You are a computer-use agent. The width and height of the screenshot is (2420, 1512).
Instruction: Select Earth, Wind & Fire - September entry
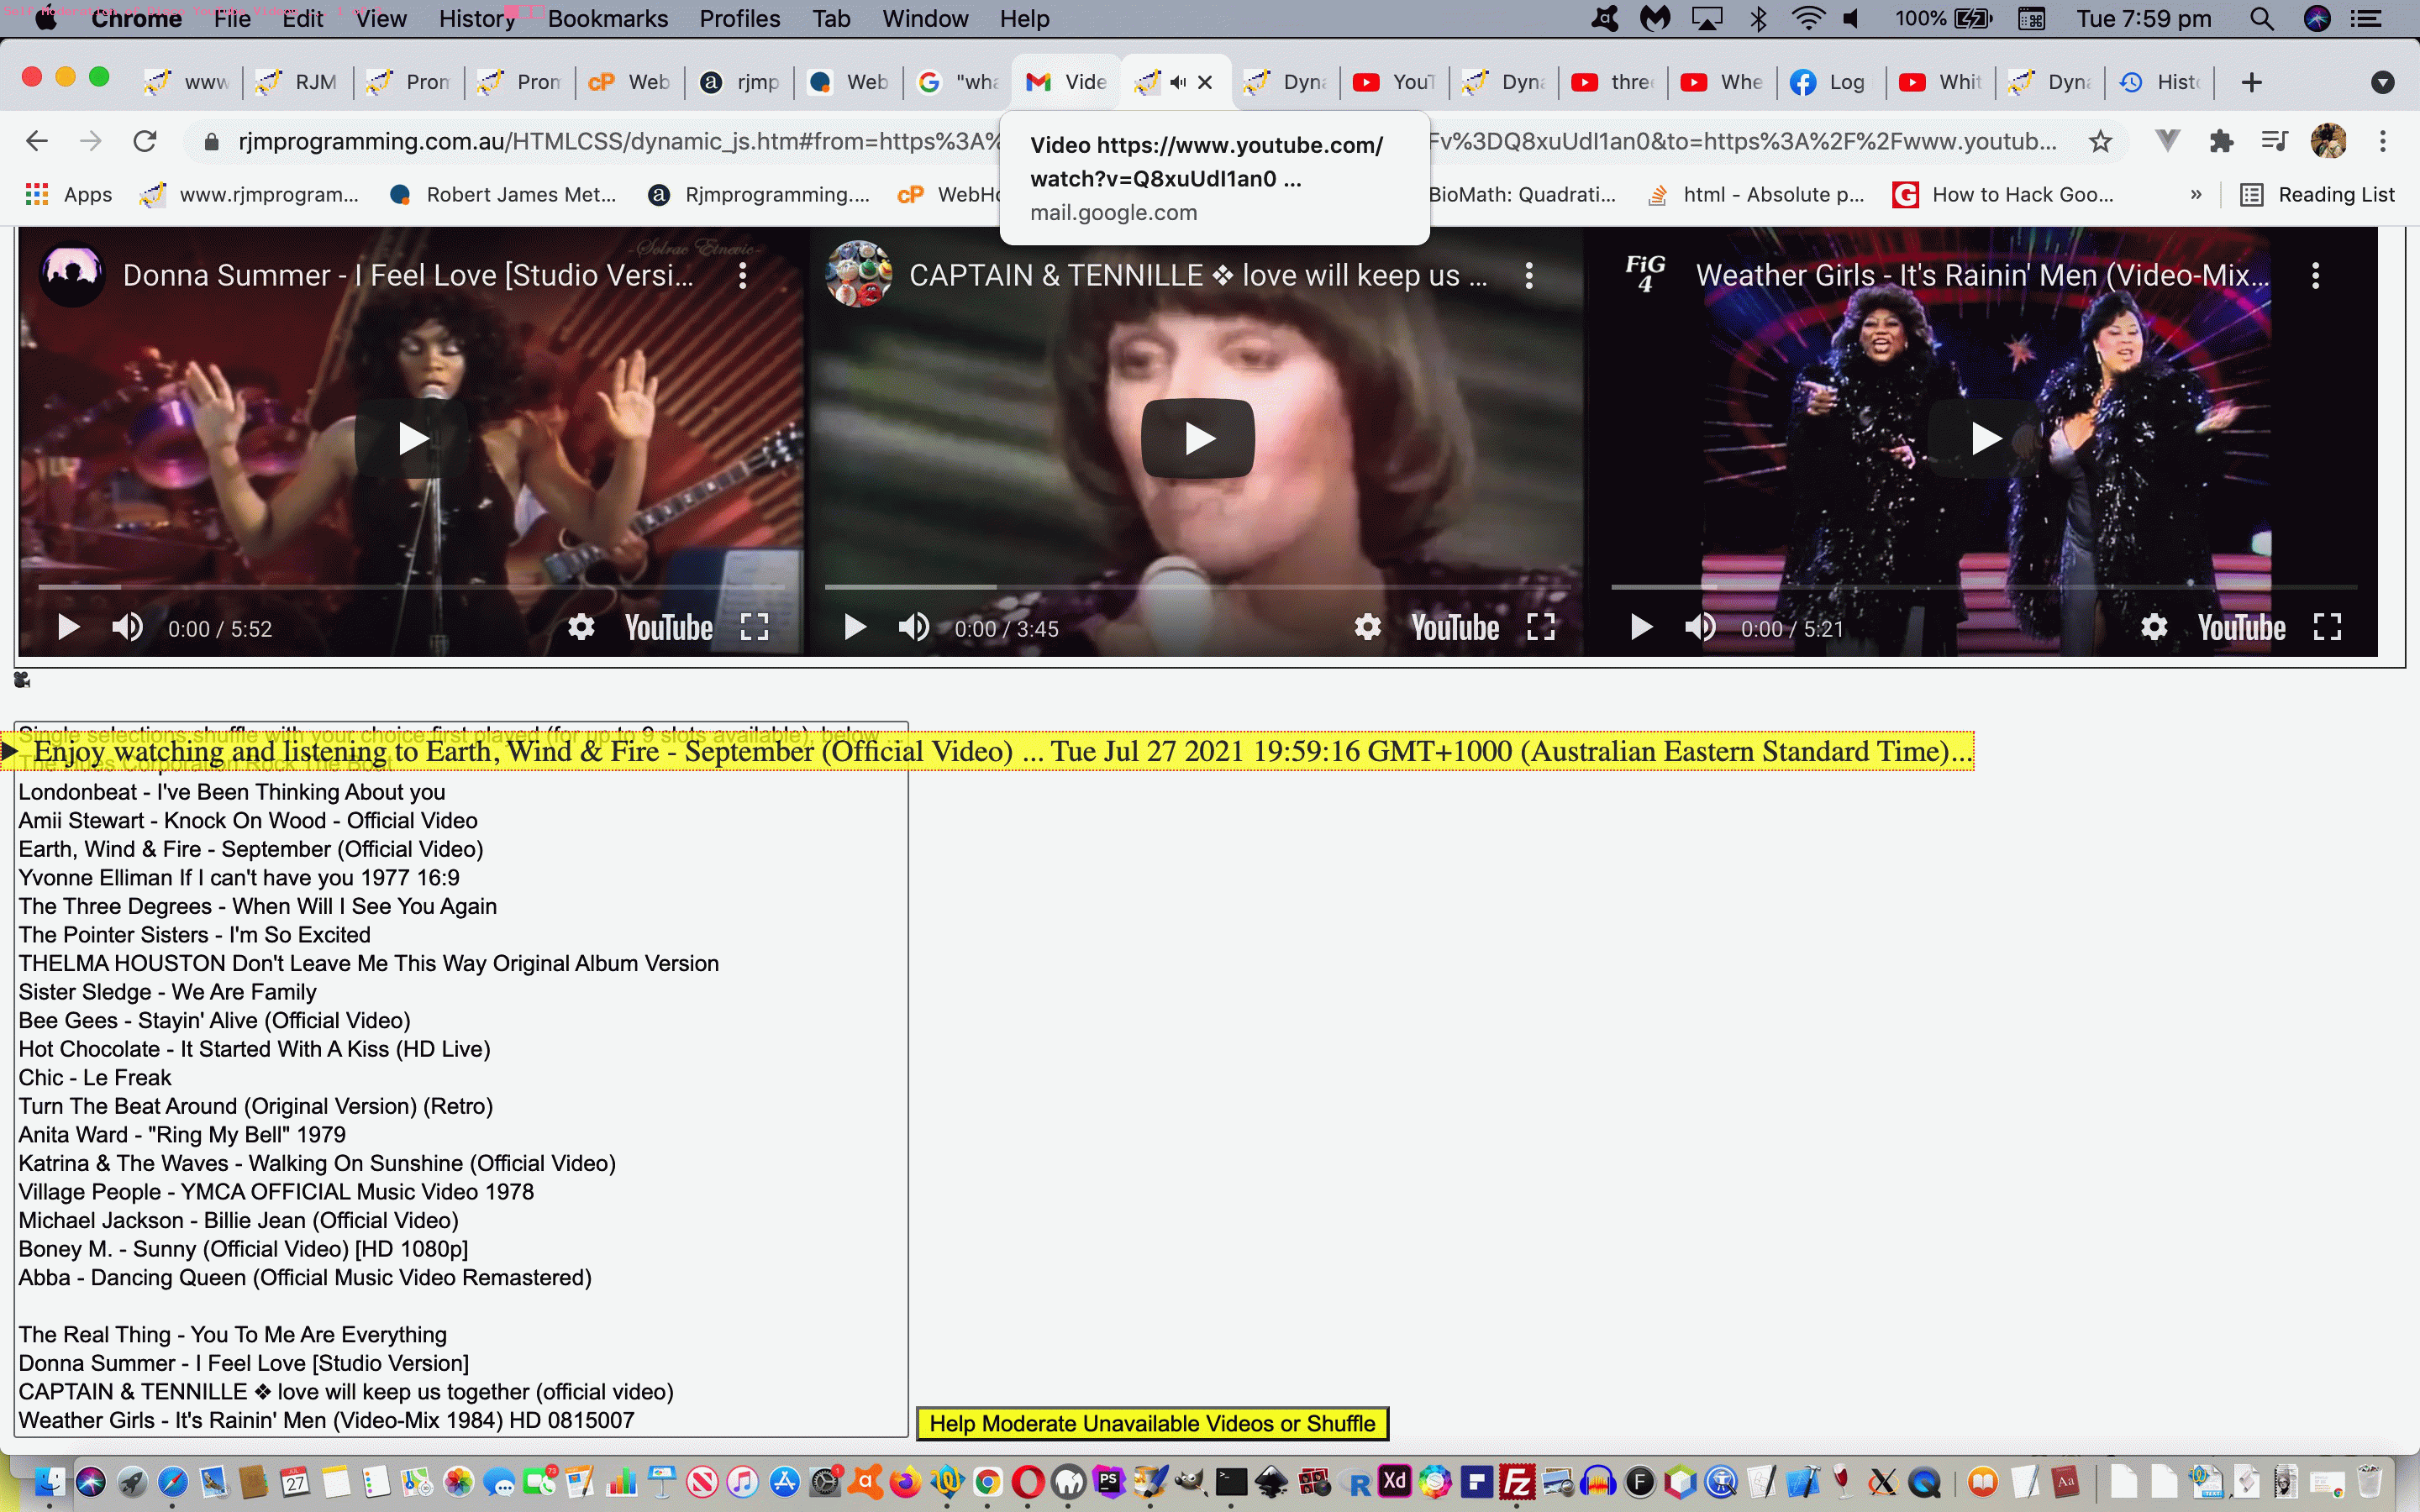(x=251, y=849)
